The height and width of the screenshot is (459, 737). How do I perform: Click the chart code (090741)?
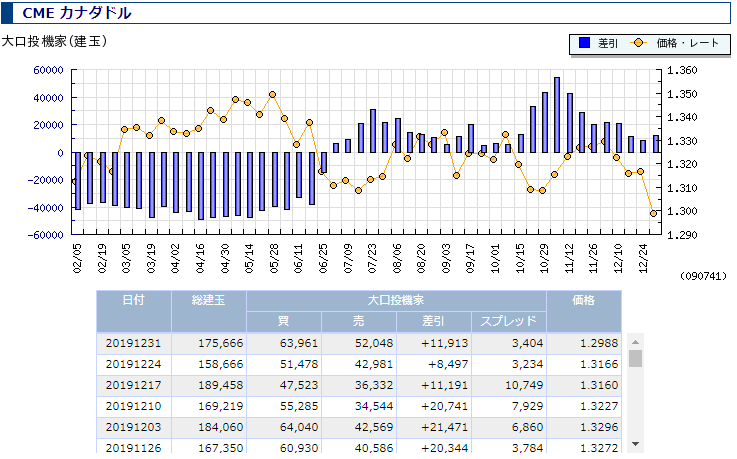coord(704,276)
